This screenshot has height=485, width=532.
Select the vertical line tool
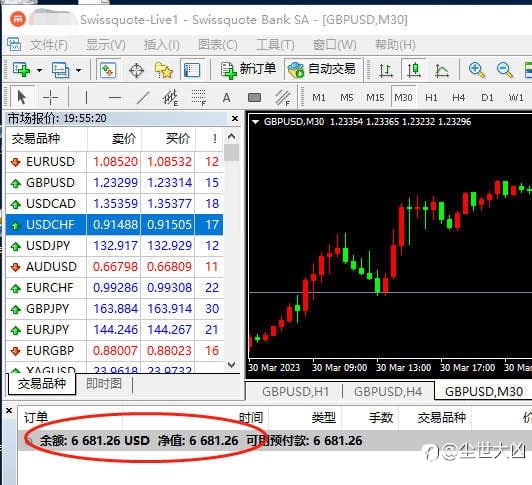pyautogui.click(x=86, y=98)
